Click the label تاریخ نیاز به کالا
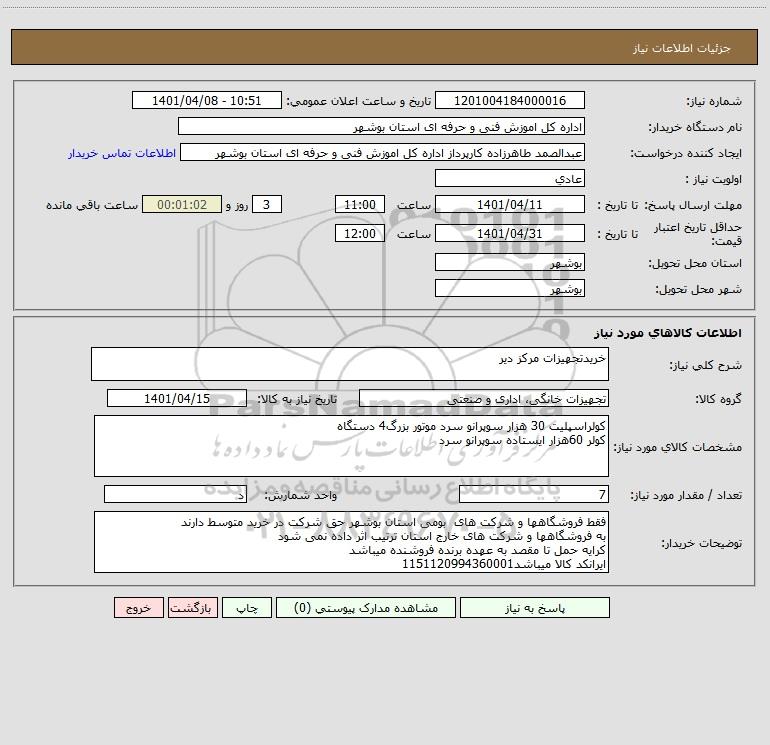Image resolution: width=770 pixels, height=745 pixels. (x=298, y=399)
